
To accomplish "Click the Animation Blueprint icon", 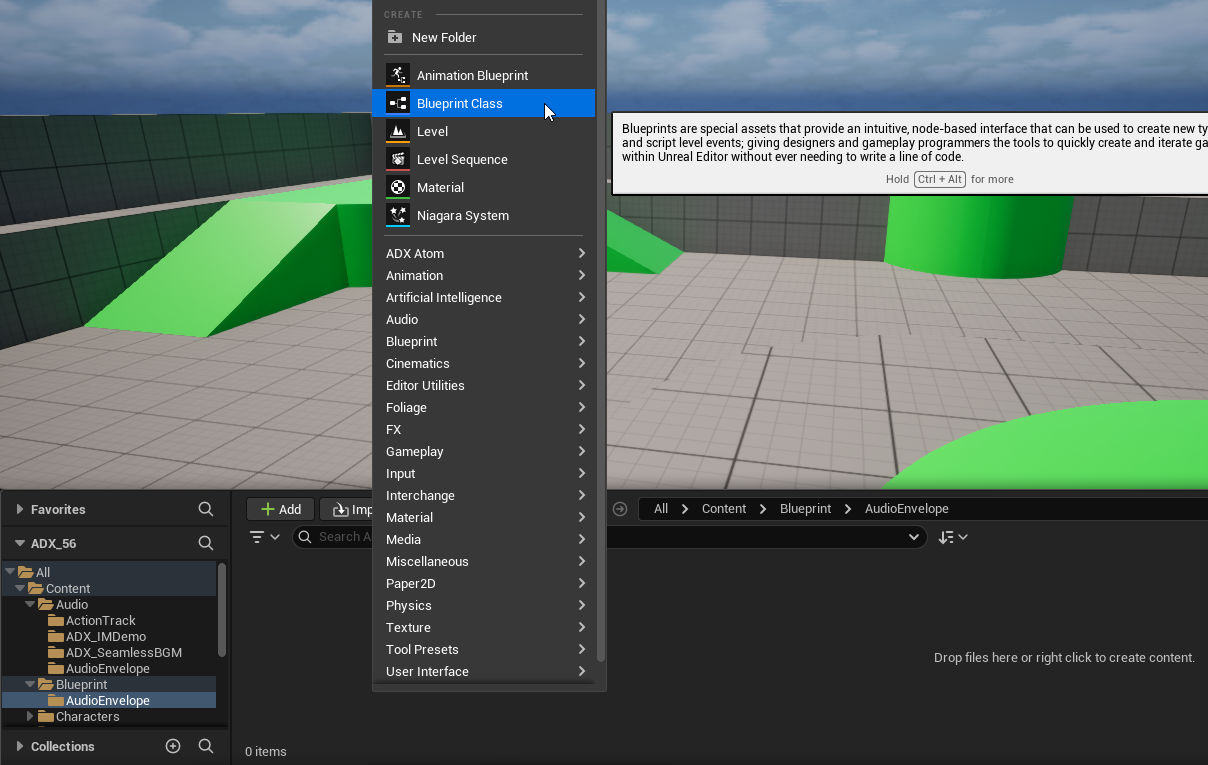I will pos(398,75).
